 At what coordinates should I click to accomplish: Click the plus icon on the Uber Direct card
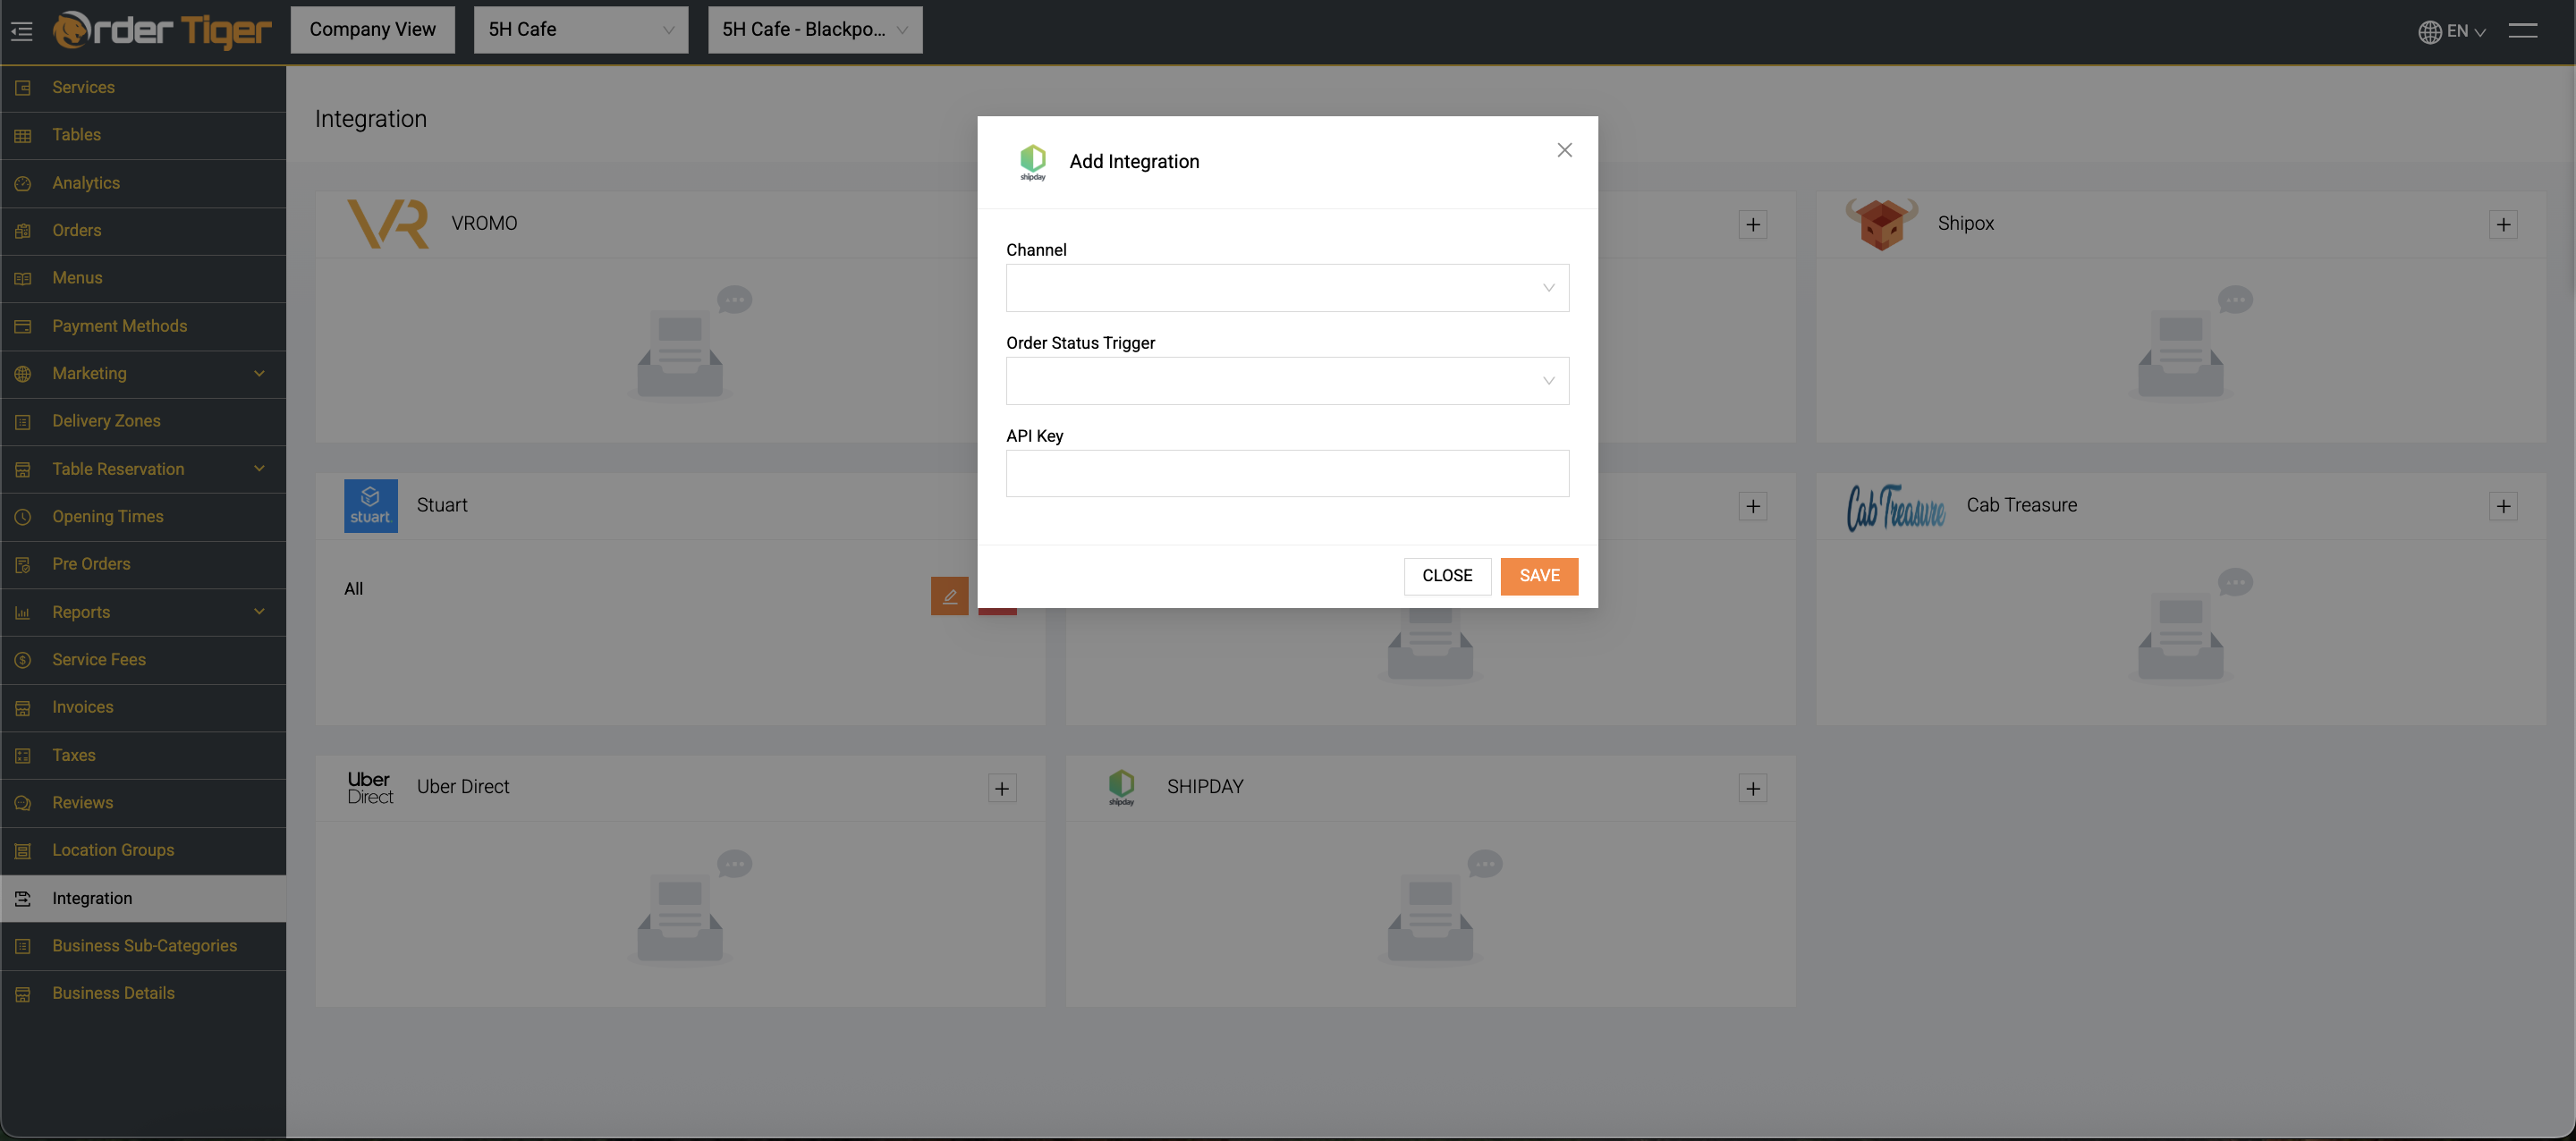pyautogui.click(x=1001, y=788)
